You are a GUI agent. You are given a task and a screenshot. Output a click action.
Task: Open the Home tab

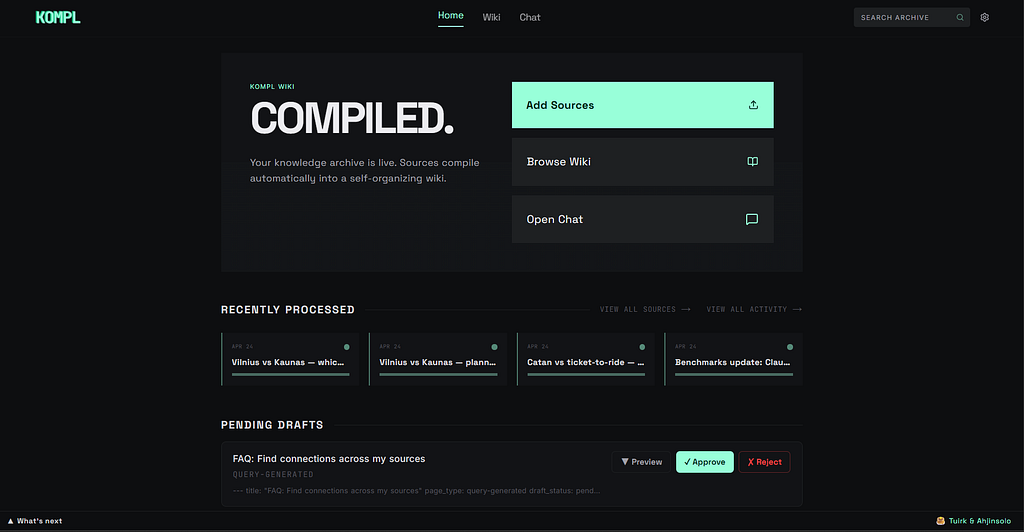(x=451, y=16)
